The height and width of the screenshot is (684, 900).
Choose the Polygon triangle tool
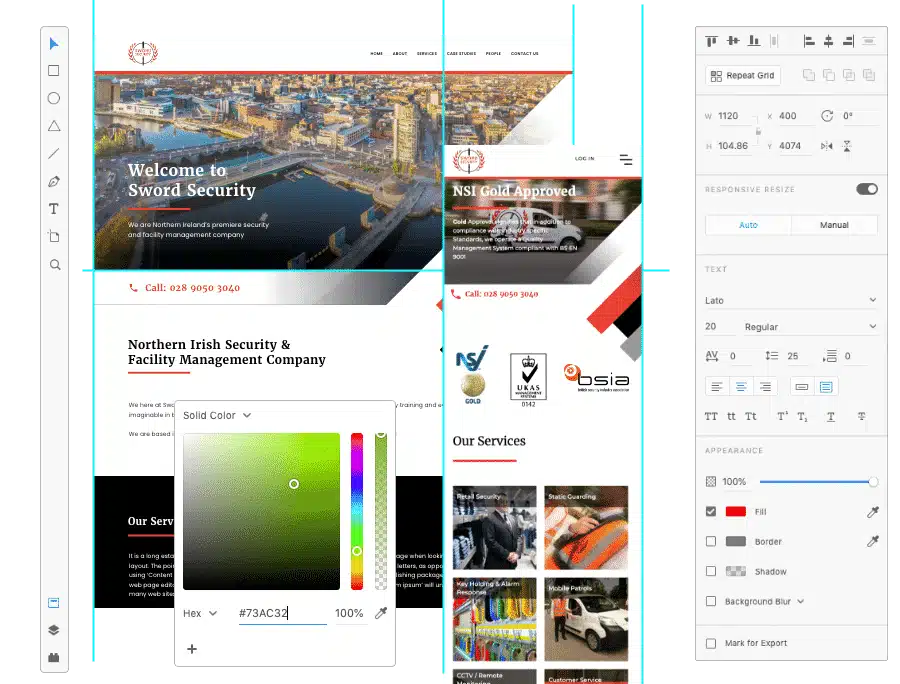coord(54,126)
